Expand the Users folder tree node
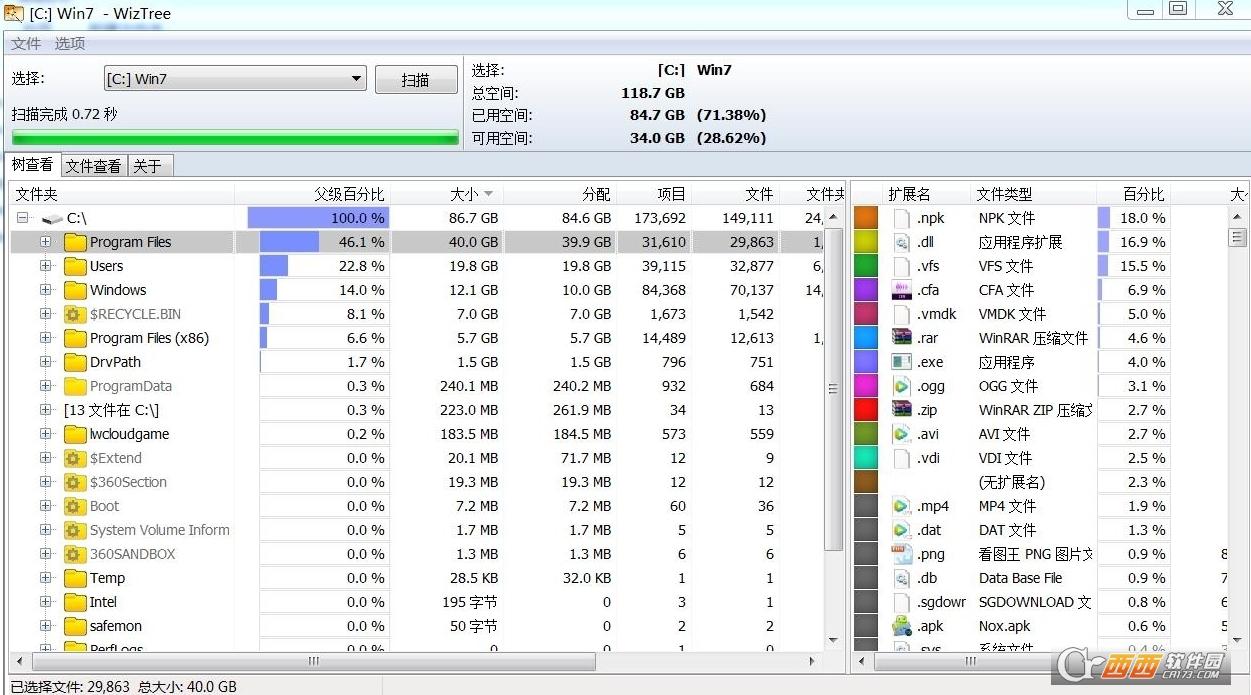 click(46, 266)
